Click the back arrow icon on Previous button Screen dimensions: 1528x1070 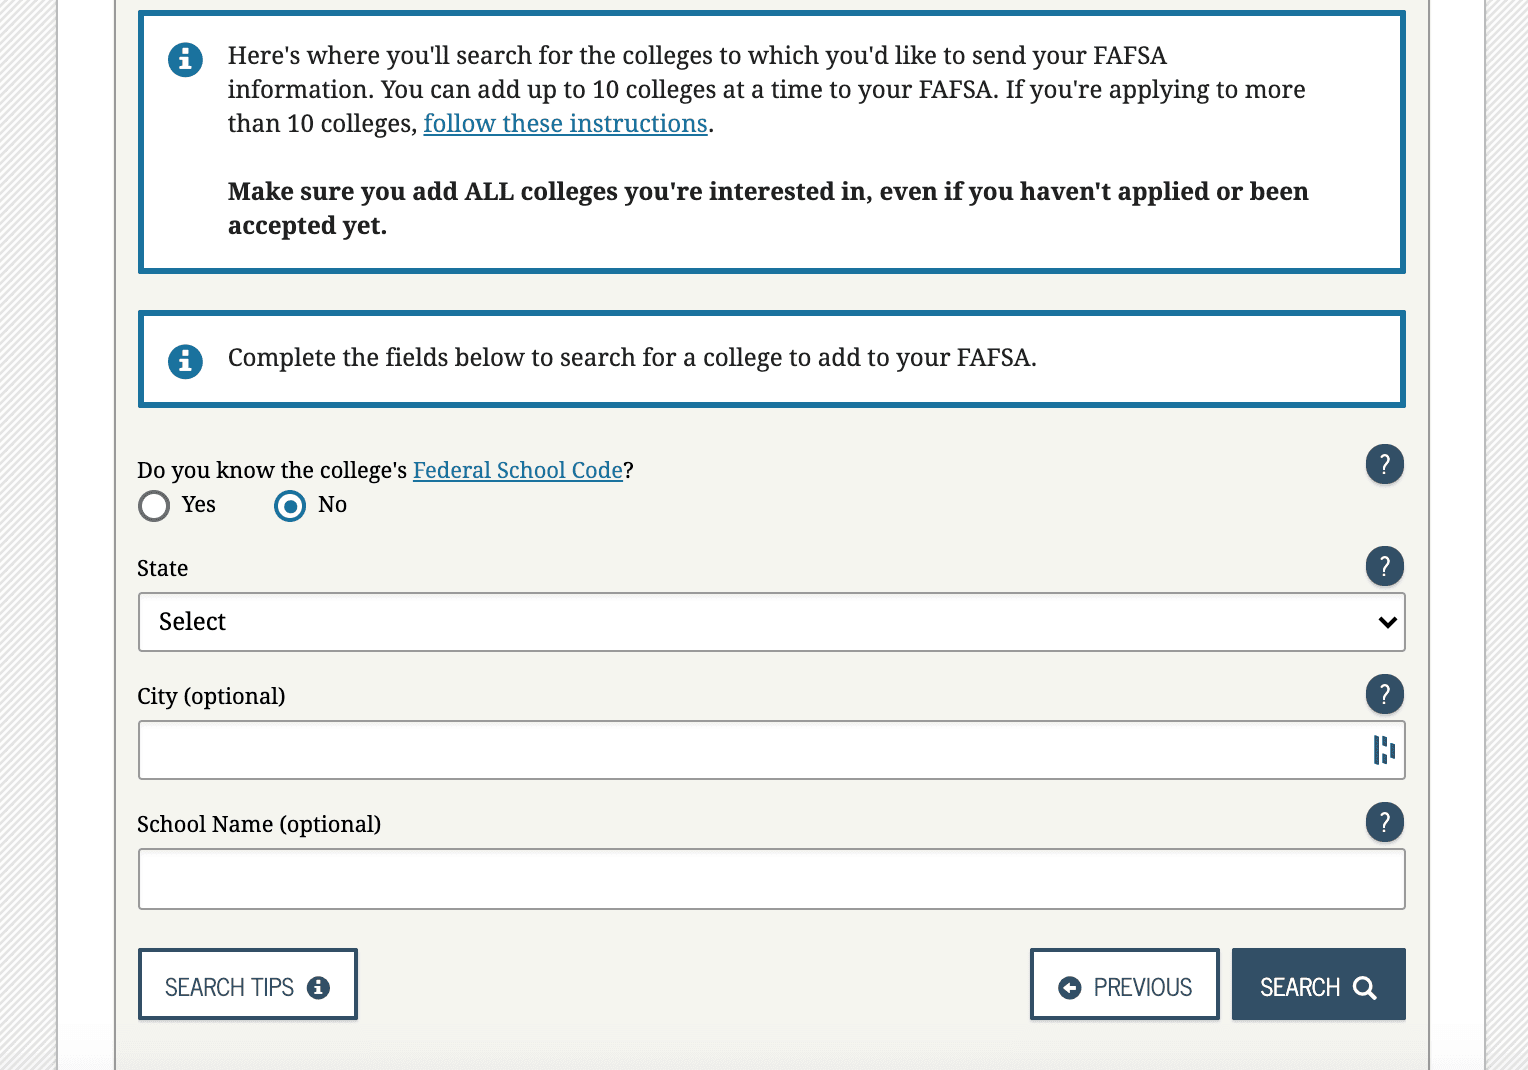(x=1070, y=988)
